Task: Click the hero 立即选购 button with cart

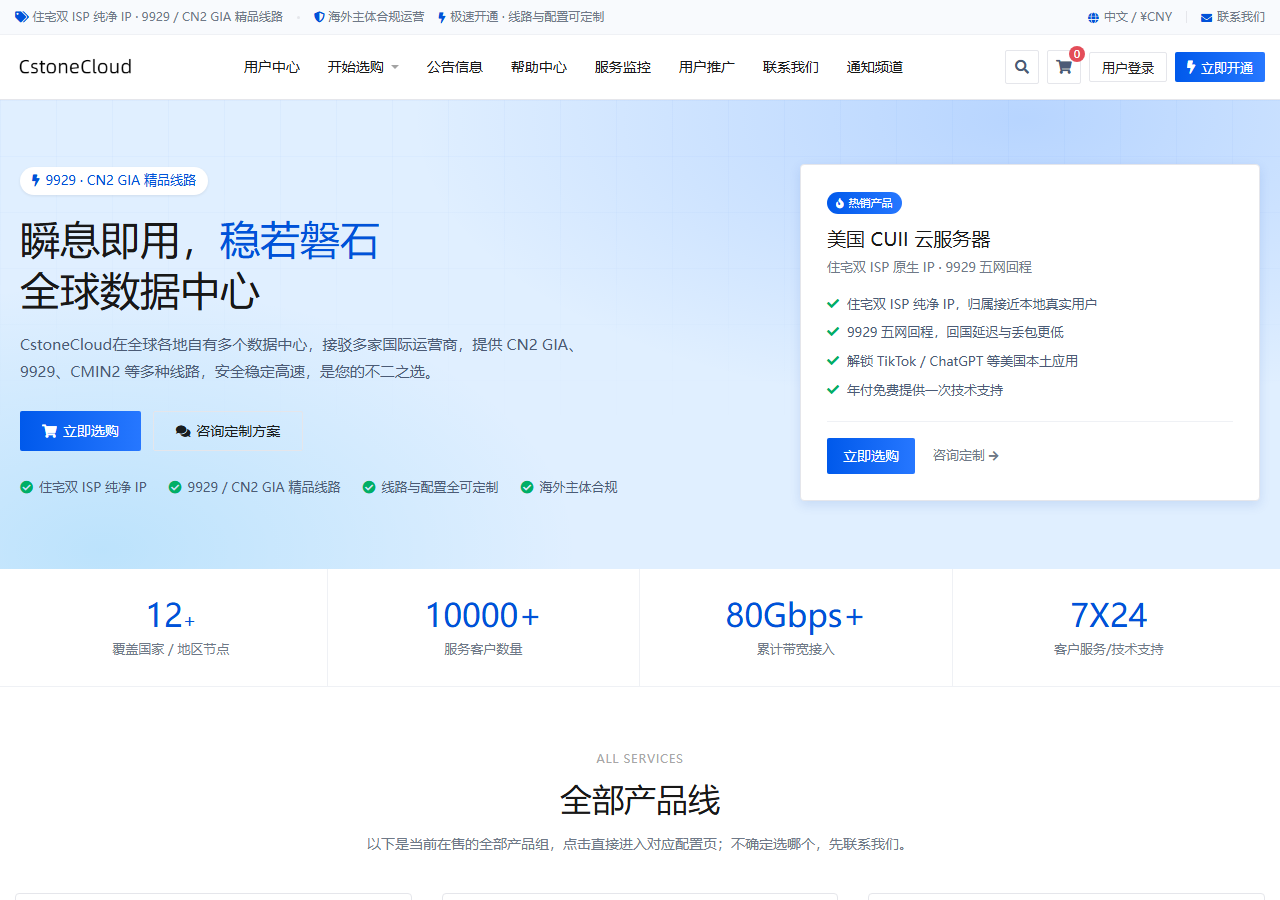Action: pos(80,431)
